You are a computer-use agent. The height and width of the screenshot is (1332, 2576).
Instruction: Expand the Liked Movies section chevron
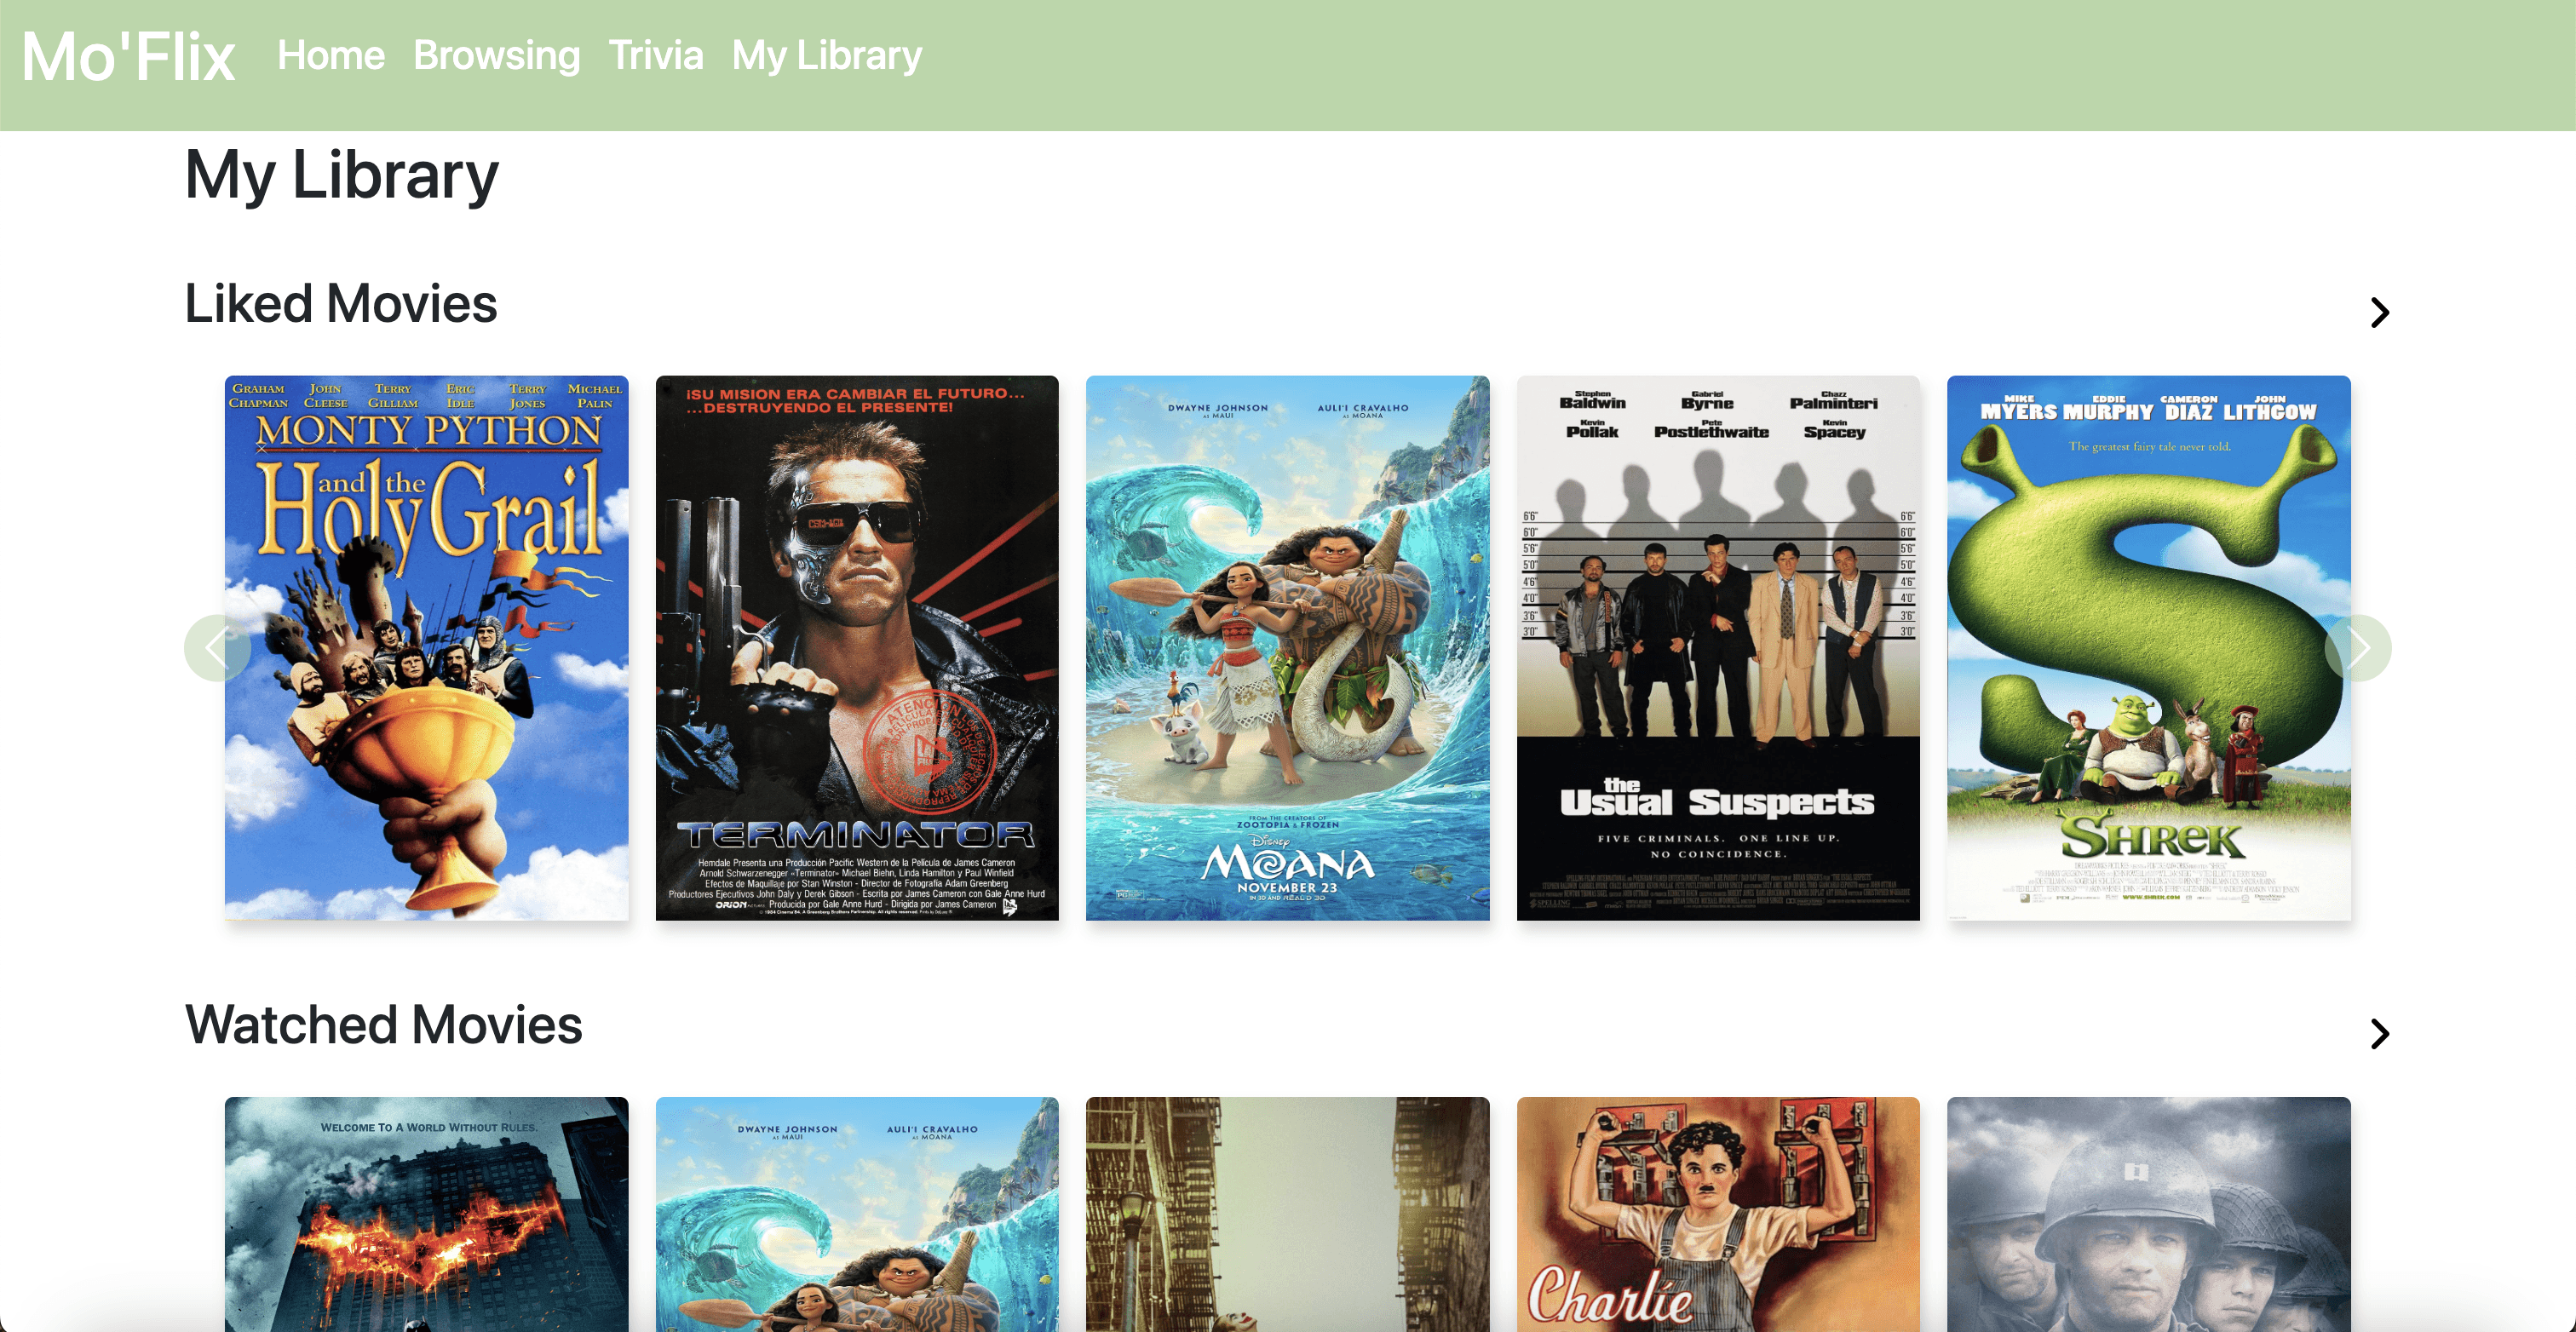(x=2380, y=313)
